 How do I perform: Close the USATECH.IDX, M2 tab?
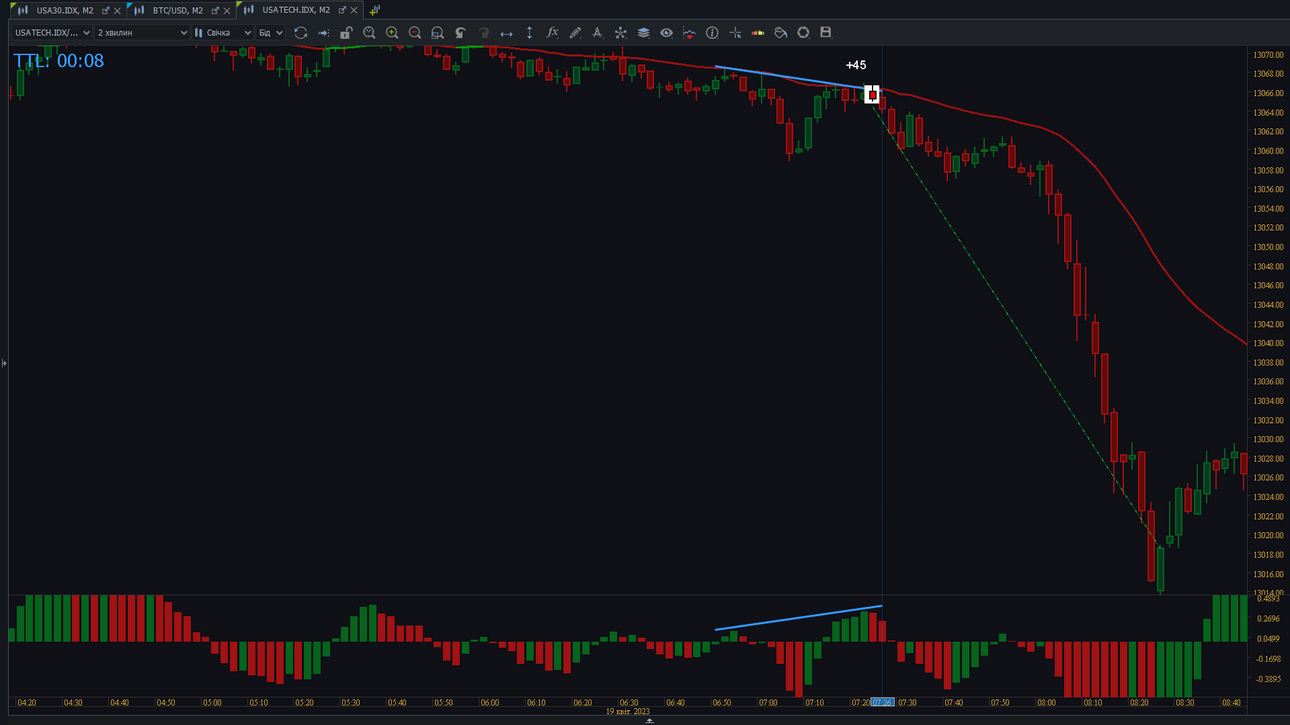pyautogui.click(x=354, y=11)
